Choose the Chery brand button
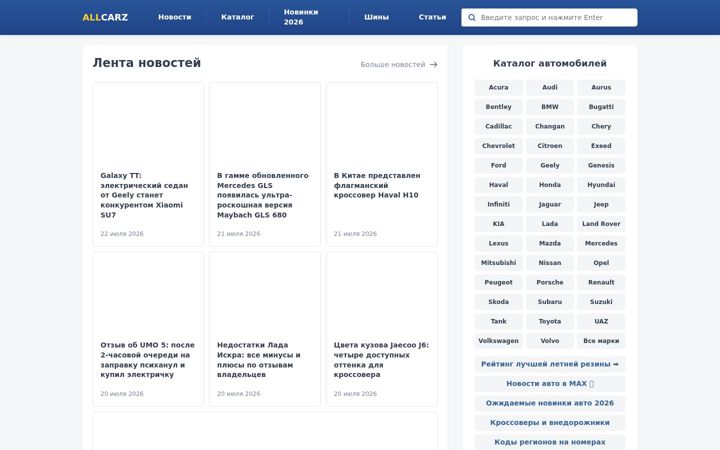This screenshot has width=720, height=450. point(601,126)
